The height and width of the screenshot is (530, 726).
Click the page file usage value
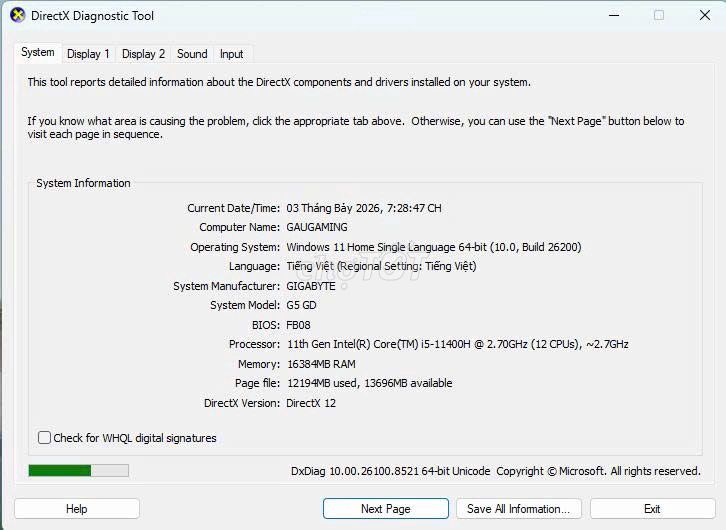point(370,383)
